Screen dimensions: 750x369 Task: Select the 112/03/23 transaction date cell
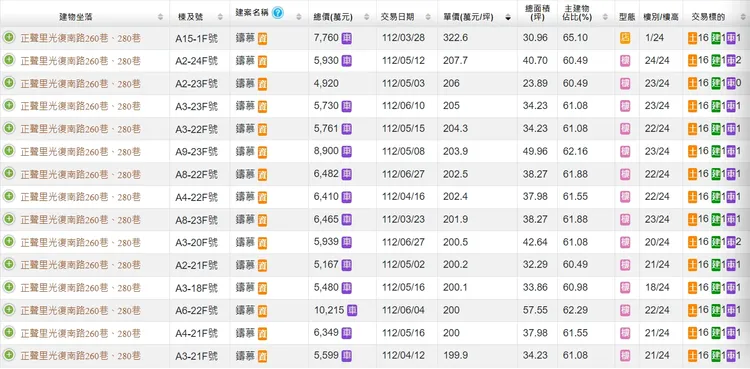click(x=403, y=220)
